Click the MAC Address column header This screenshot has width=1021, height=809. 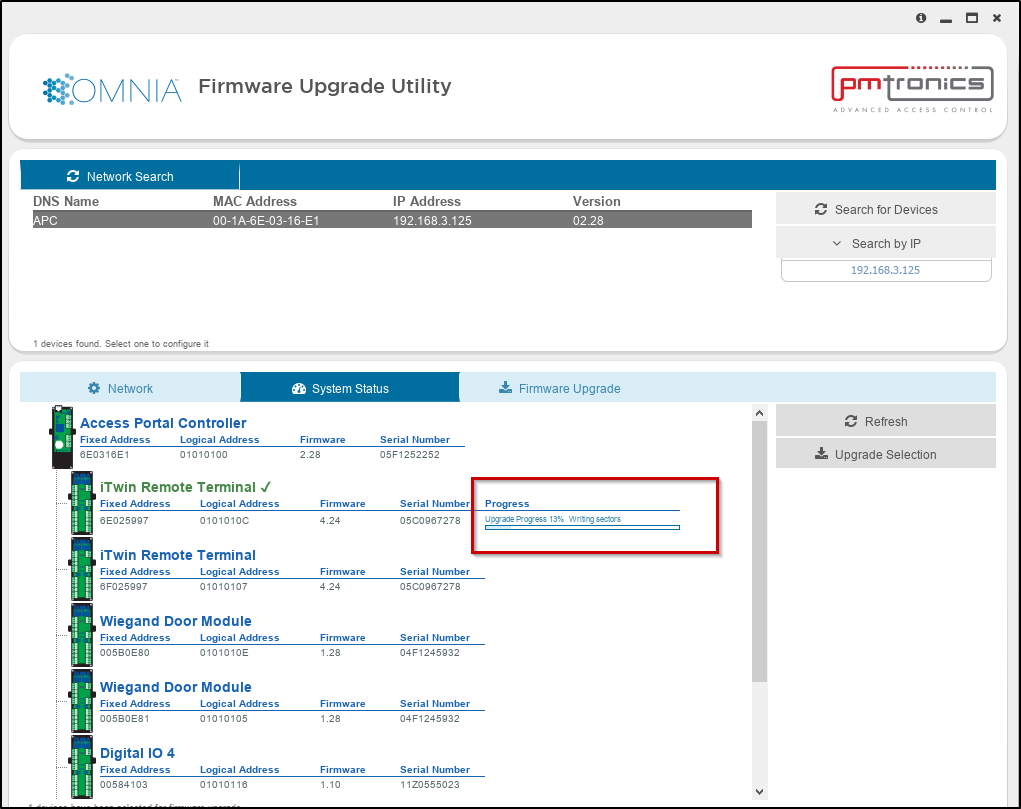(255, 201)
